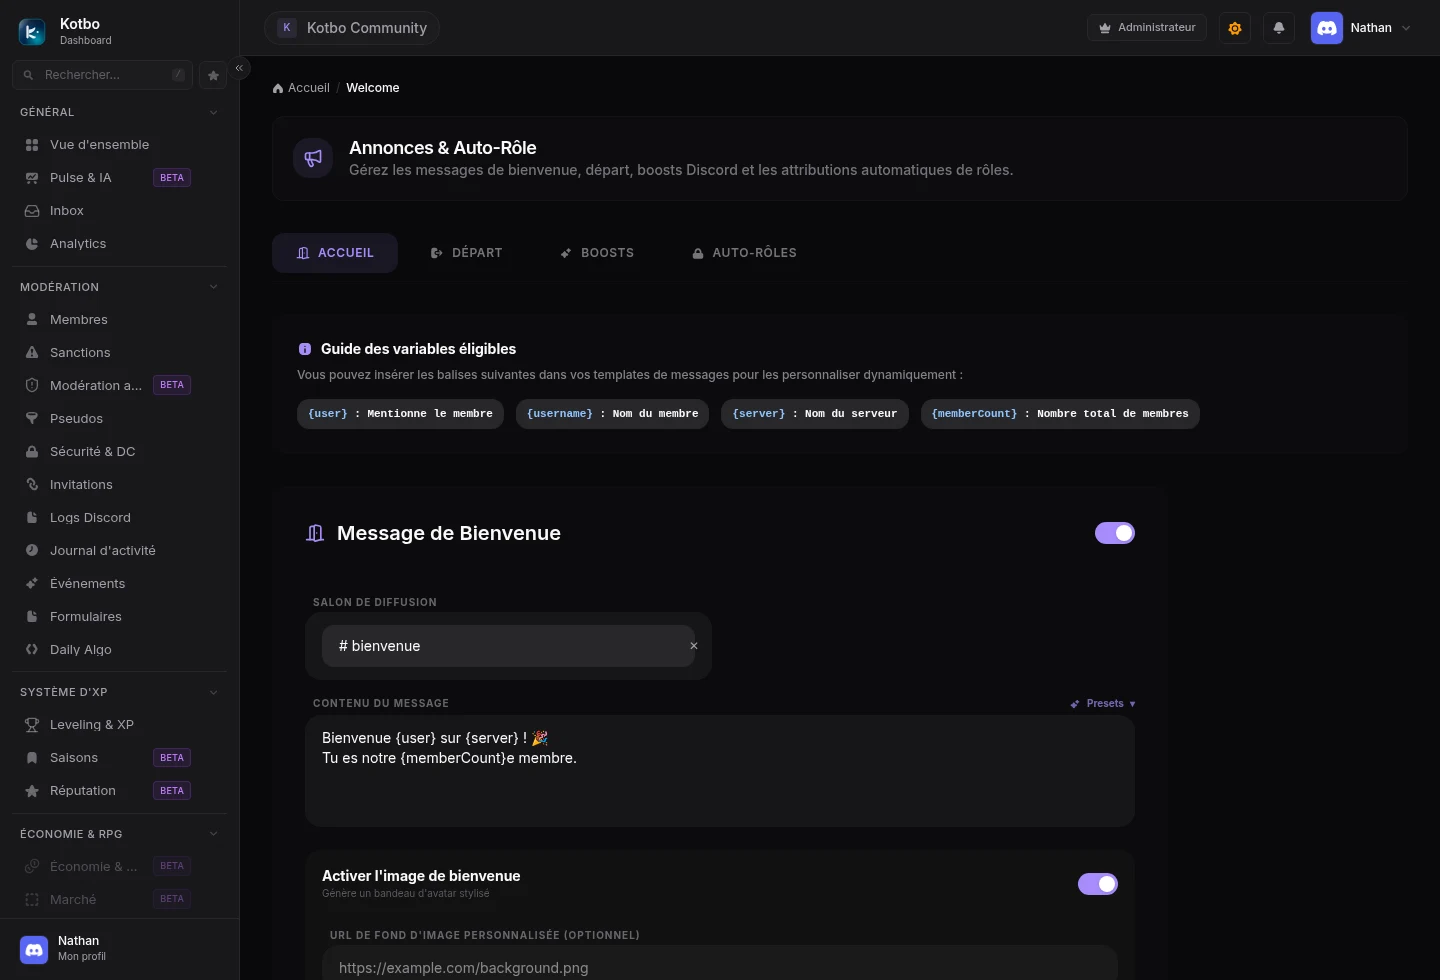
Task: Click the Administrateur badge button
Action: (1147, 28)
